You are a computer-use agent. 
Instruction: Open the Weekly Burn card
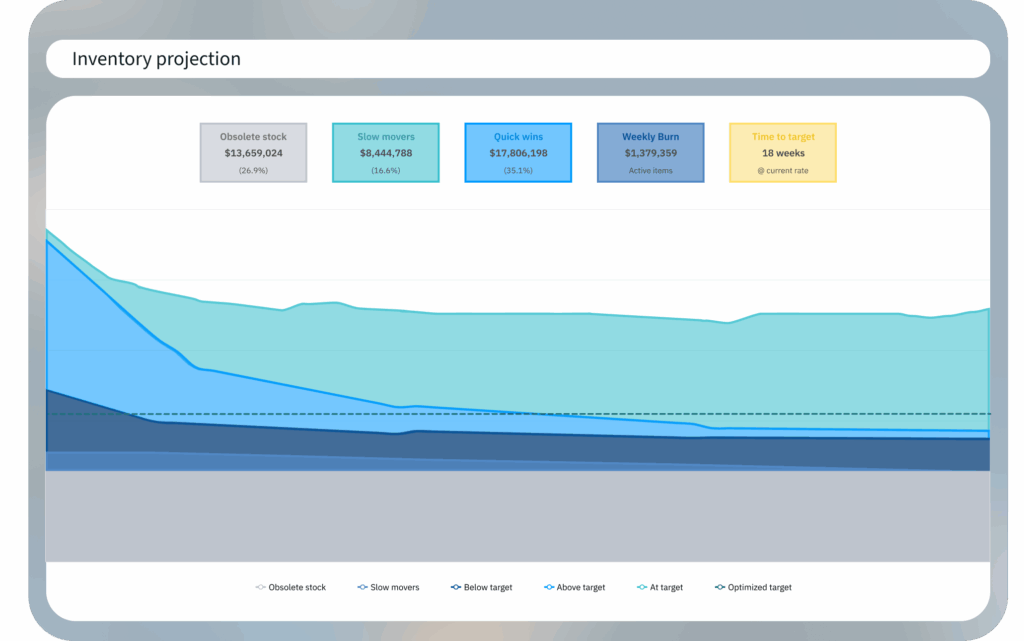pos(650,152)
